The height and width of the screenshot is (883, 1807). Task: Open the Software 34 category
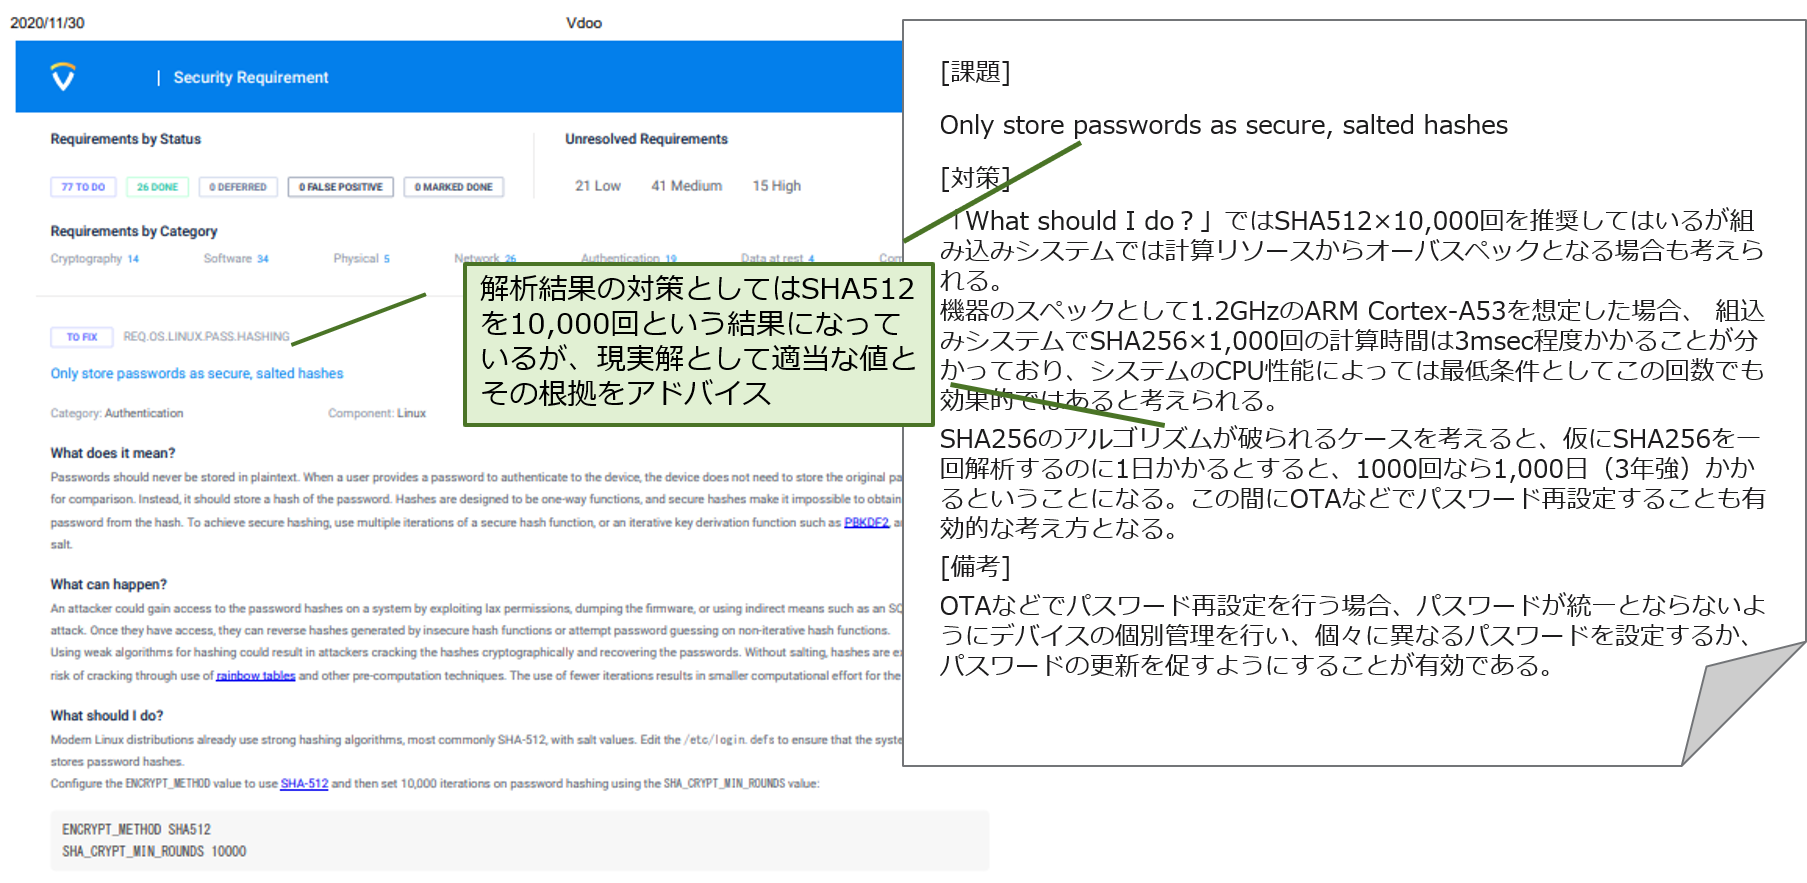[236, 259]
